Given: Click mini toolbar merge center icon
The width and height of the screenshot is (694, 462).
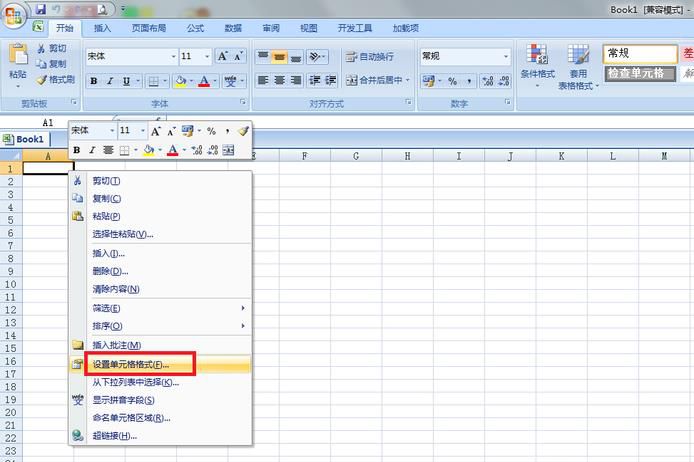Looking at the screenshot, I should tap(228, 150).
